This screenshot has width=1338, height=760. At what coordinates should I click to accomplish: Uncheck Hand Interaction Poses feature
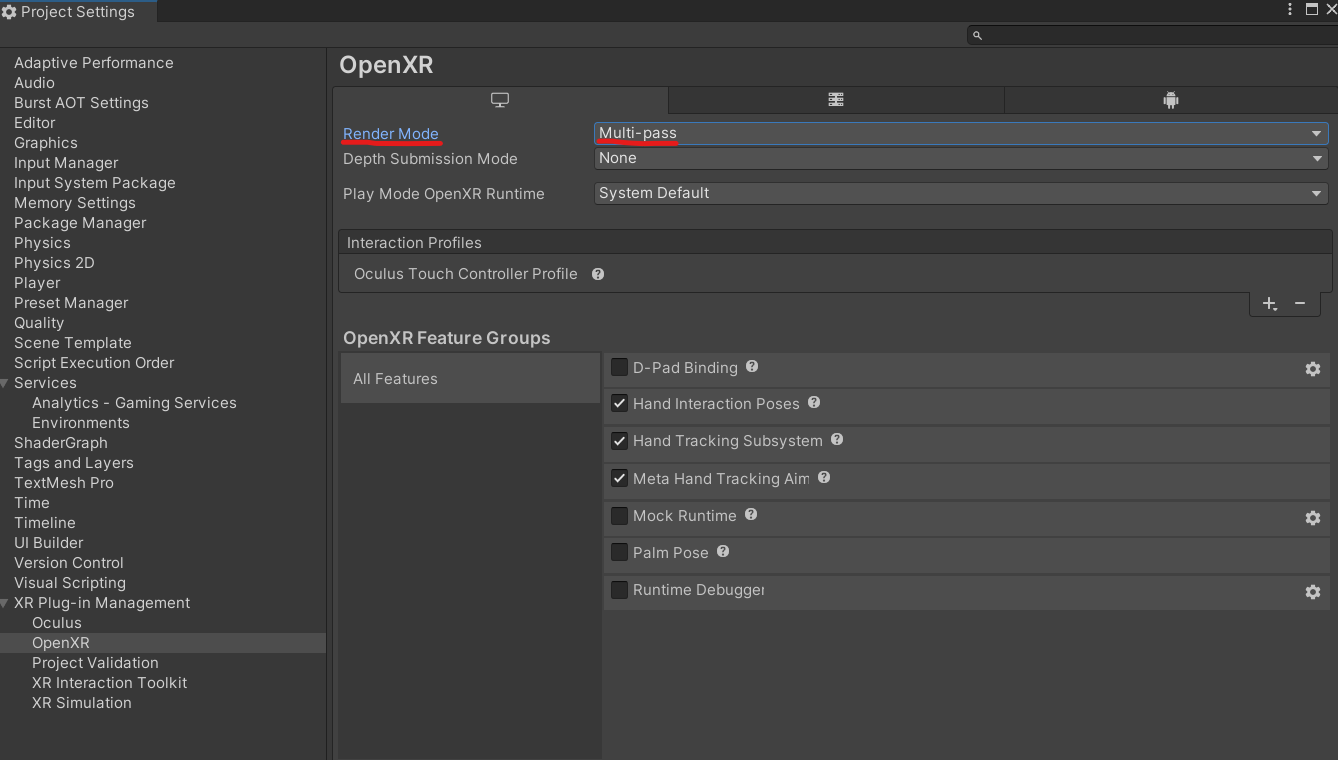[x=619, y=404]
